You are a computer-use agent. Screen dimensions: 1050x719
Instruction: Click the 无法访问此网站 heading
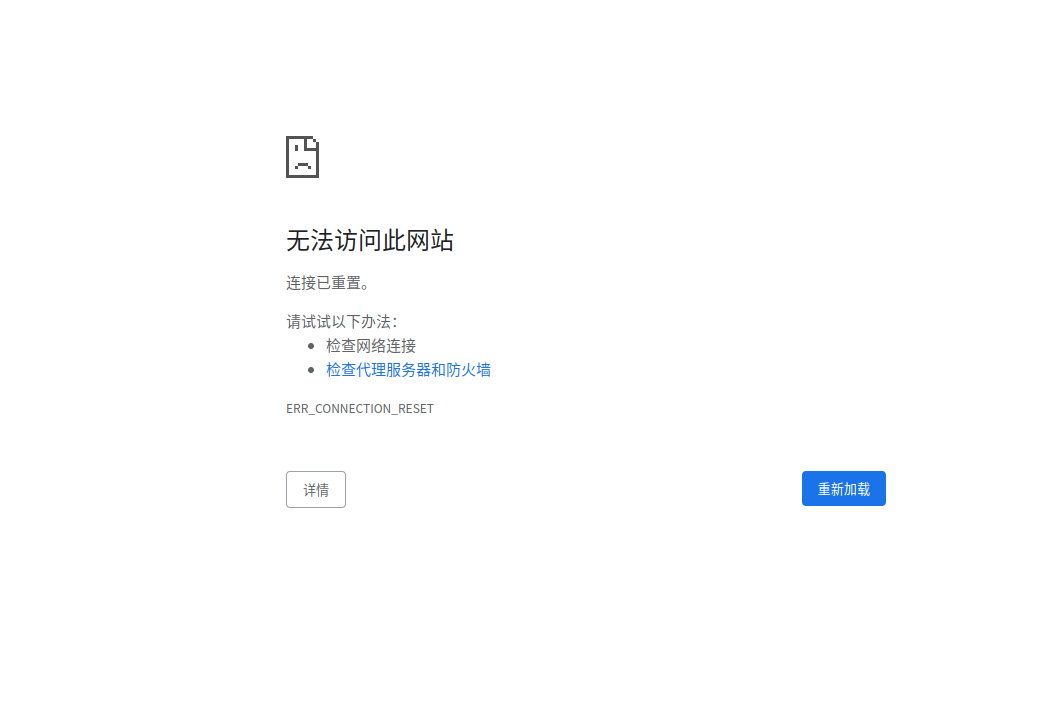369,240
